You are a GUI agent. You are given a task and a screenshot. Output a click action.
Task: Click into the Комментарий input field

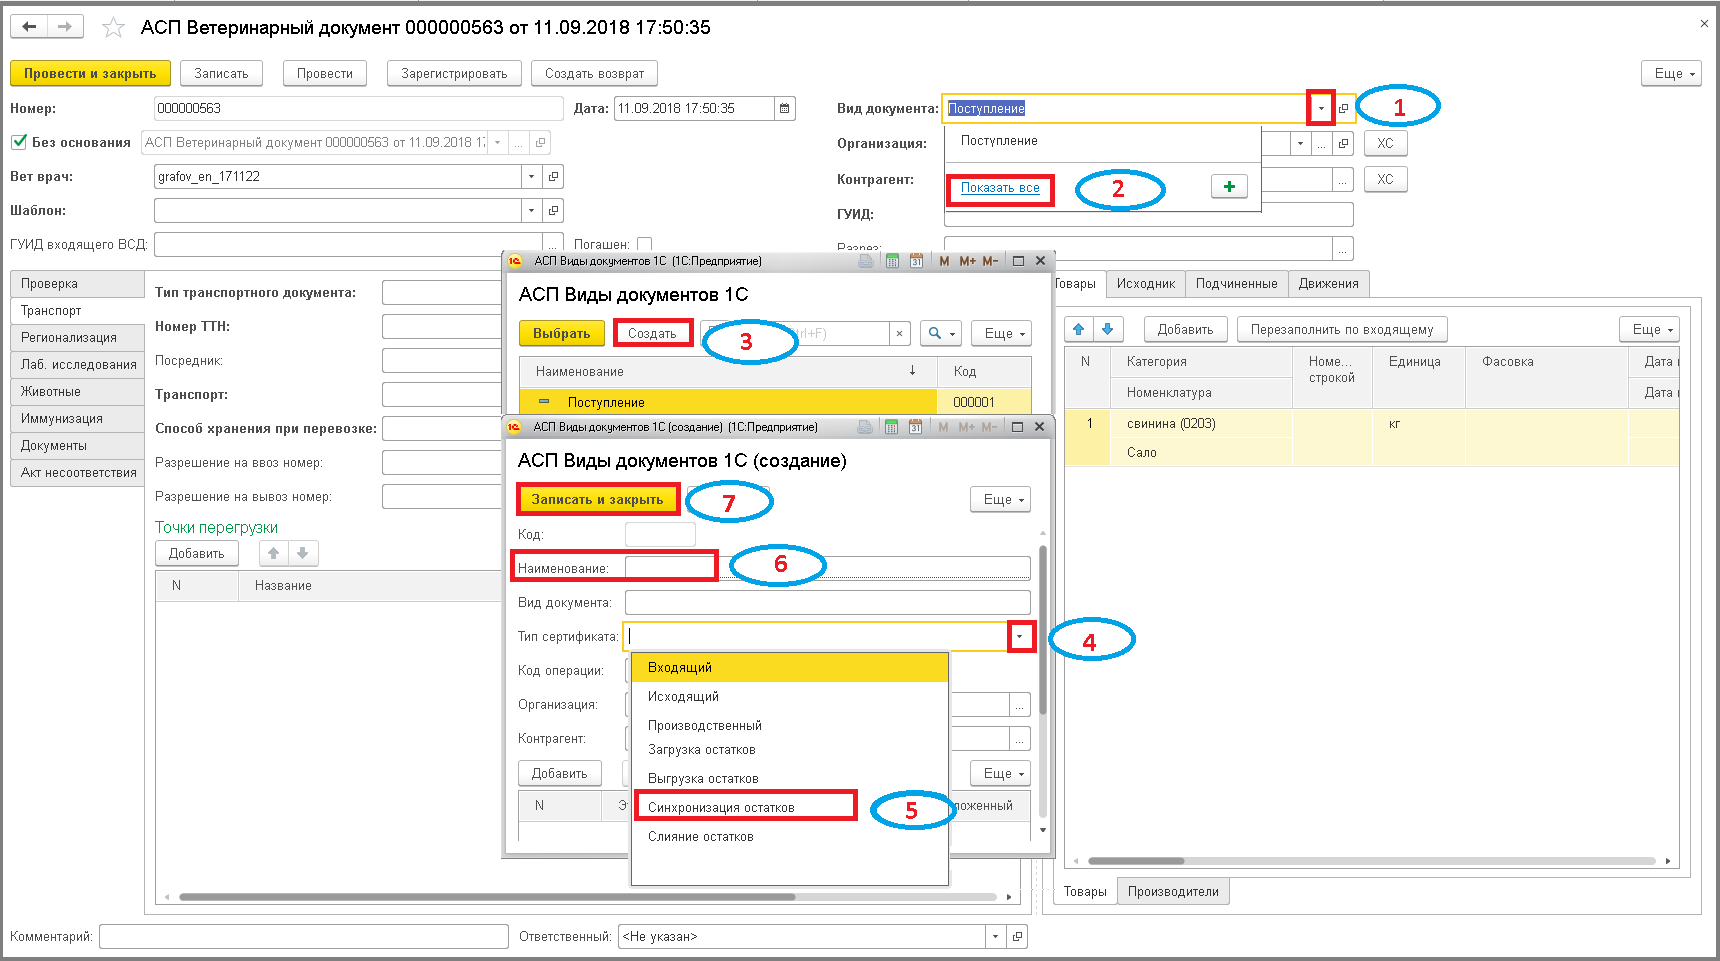point(303,937)
